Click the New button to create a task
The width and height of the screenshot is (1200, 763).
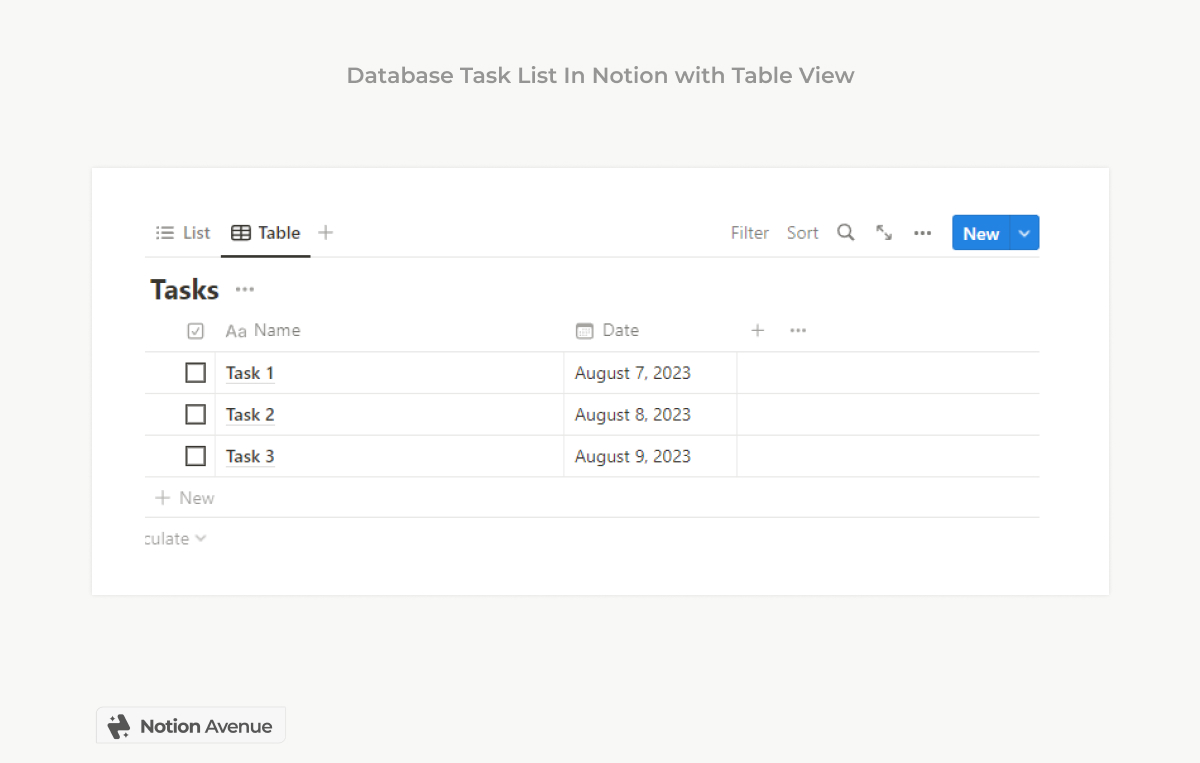980,232
